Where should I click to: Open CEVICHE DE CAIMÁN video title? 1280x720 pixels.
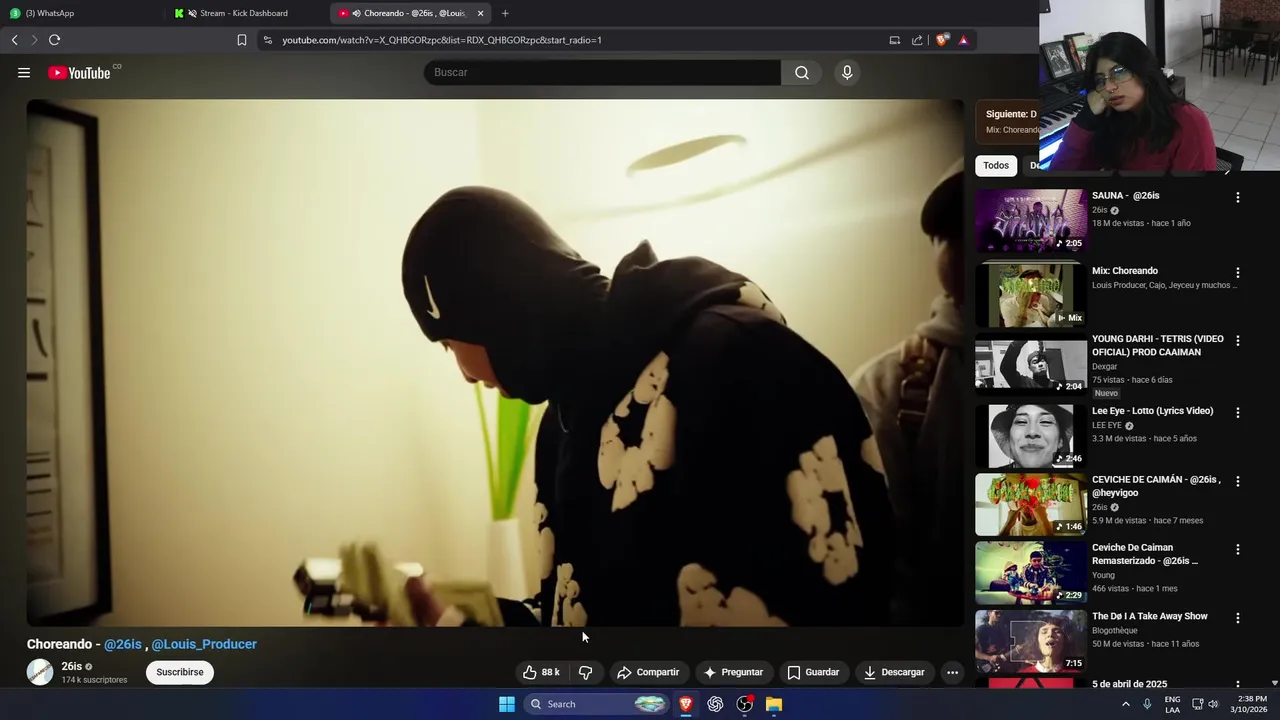(x=1156, y=486)
